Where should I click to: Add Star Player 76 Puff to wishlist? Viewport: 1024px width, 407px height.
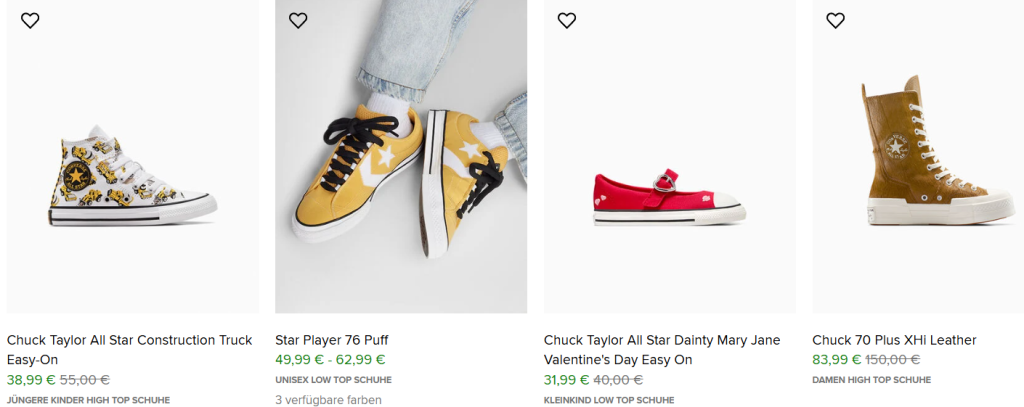pyautogui.click(x=298, y=21)
